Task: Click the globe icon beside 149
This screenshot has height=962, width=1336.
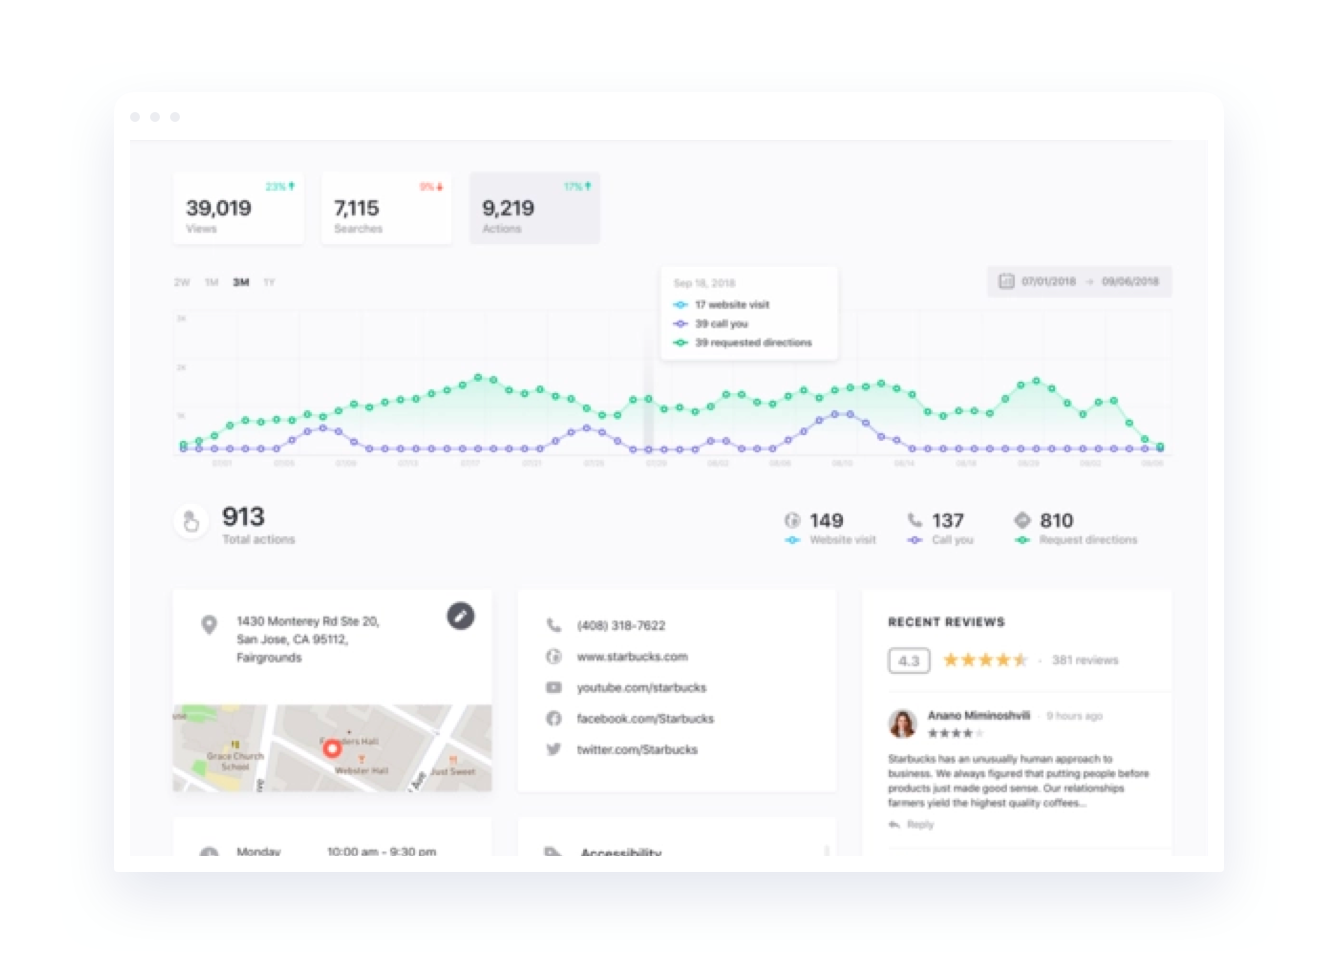Action: coord(792,520)
